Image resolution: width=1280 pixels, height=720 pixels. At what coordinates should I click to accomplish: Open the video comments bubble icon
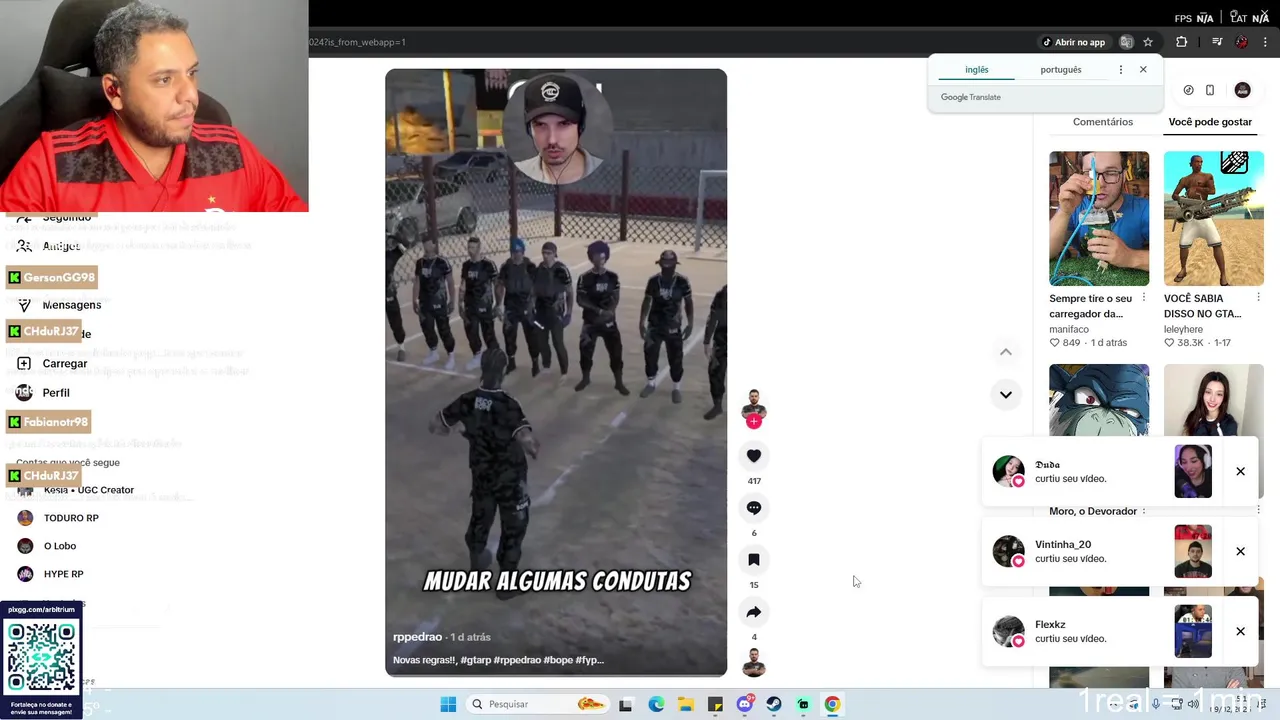click(x=754, y=508)
